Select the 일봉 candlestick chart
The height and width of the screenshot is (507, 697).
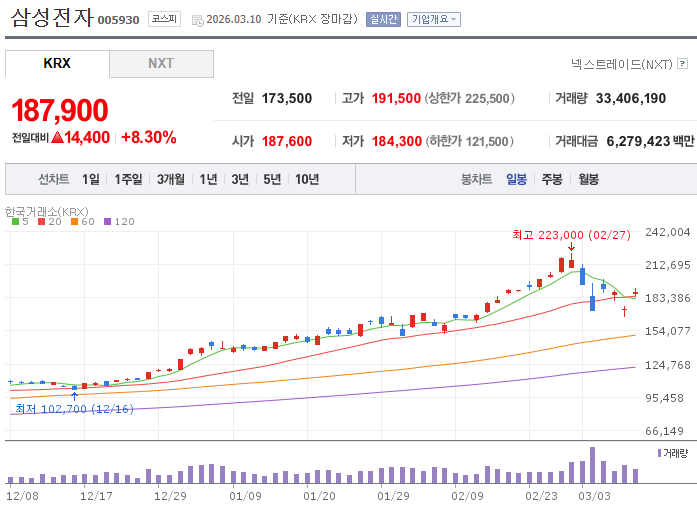(x=517, y=179)
